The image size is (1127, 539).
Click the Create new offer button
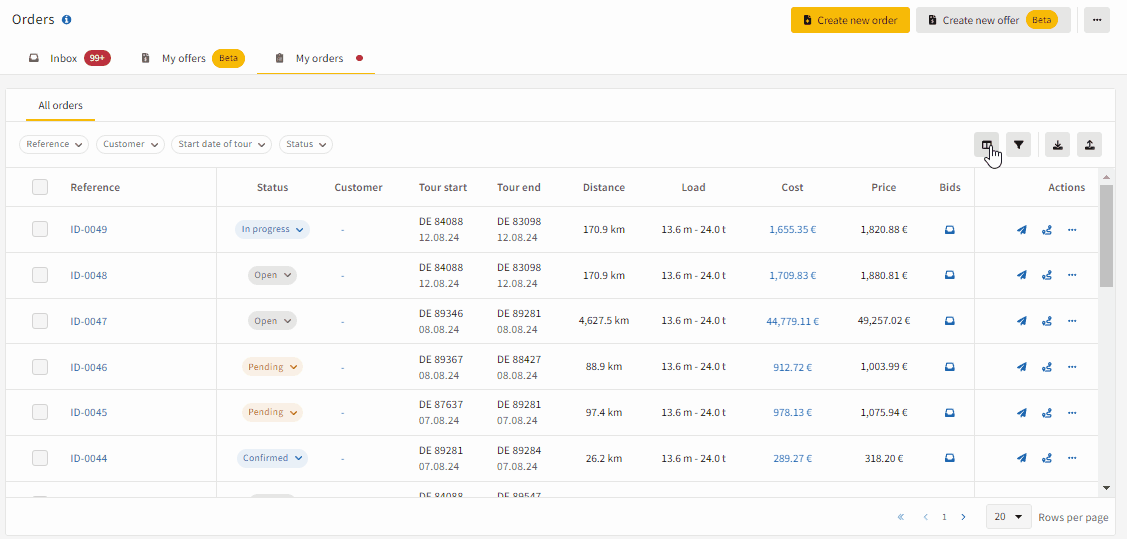click(993, 20)
